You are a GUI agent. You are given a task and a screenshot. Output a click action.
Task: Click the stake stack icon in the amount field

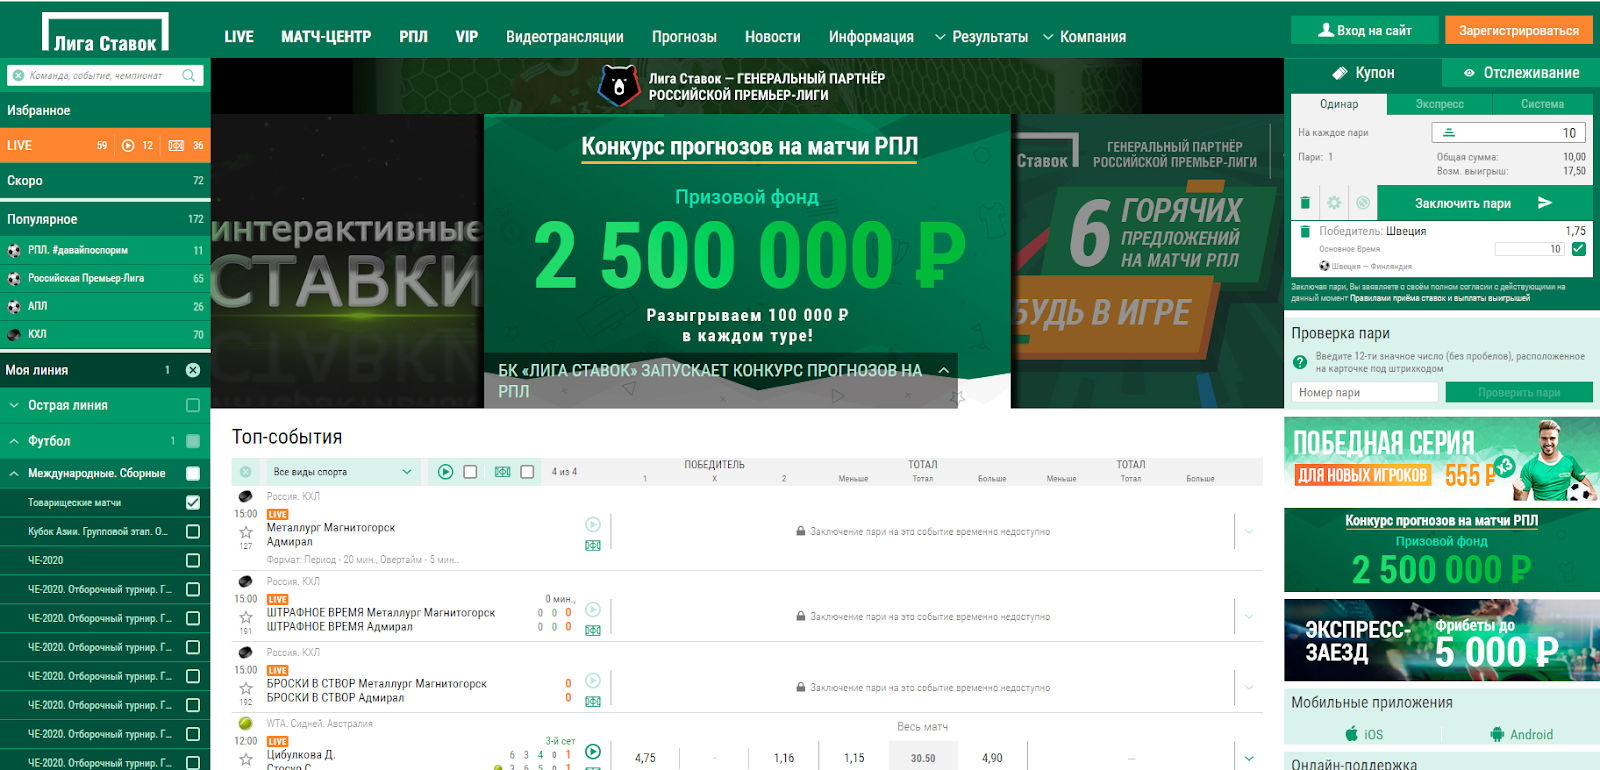1449,133
